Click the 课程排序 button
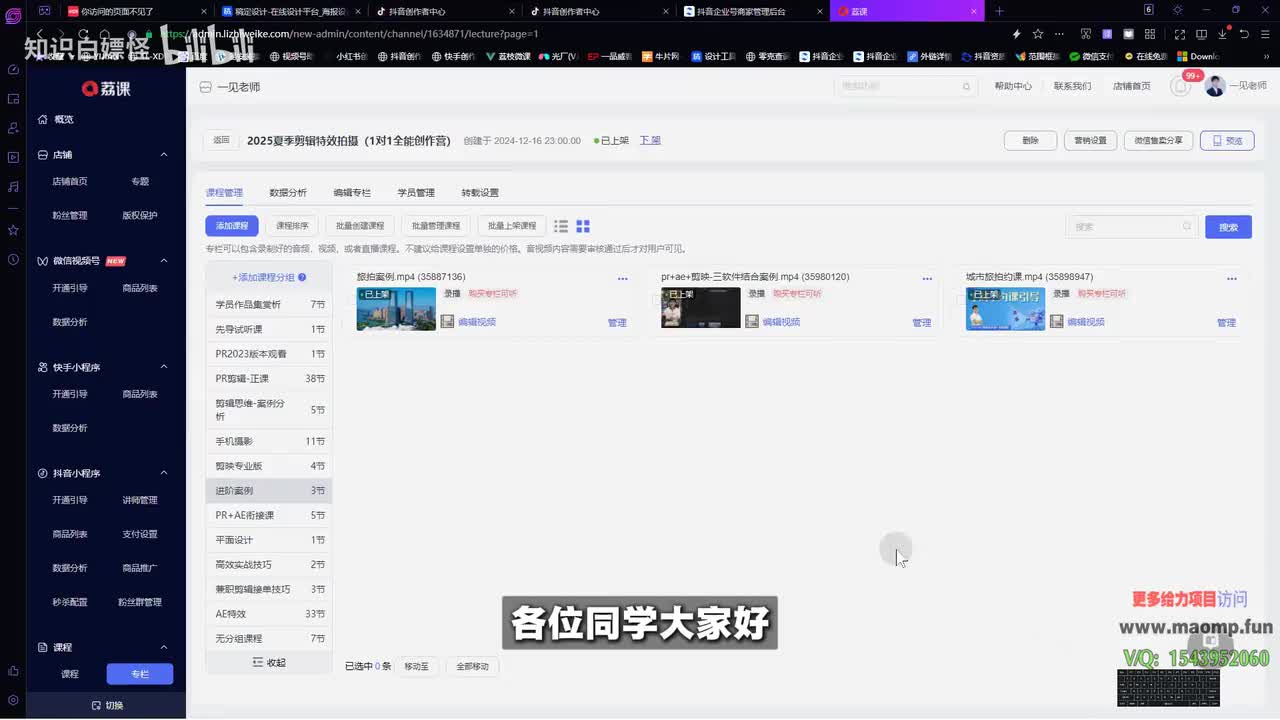The height and width of the screenshot is (720, 1280). click(x=292, y=226)
